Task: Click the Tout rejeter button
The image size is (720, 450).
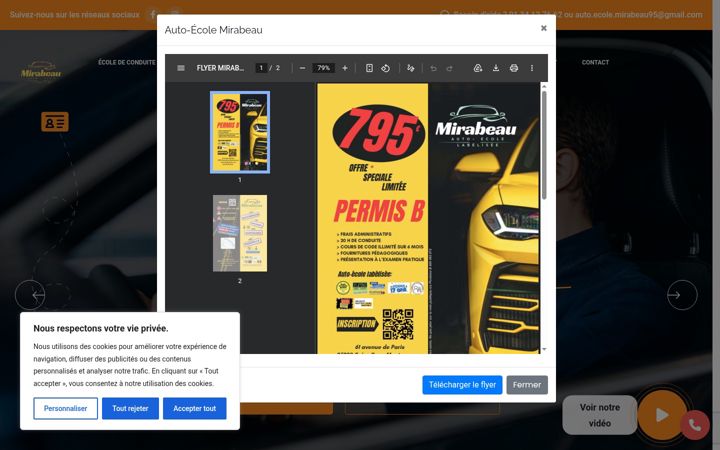Action: [x=130, y=408]
